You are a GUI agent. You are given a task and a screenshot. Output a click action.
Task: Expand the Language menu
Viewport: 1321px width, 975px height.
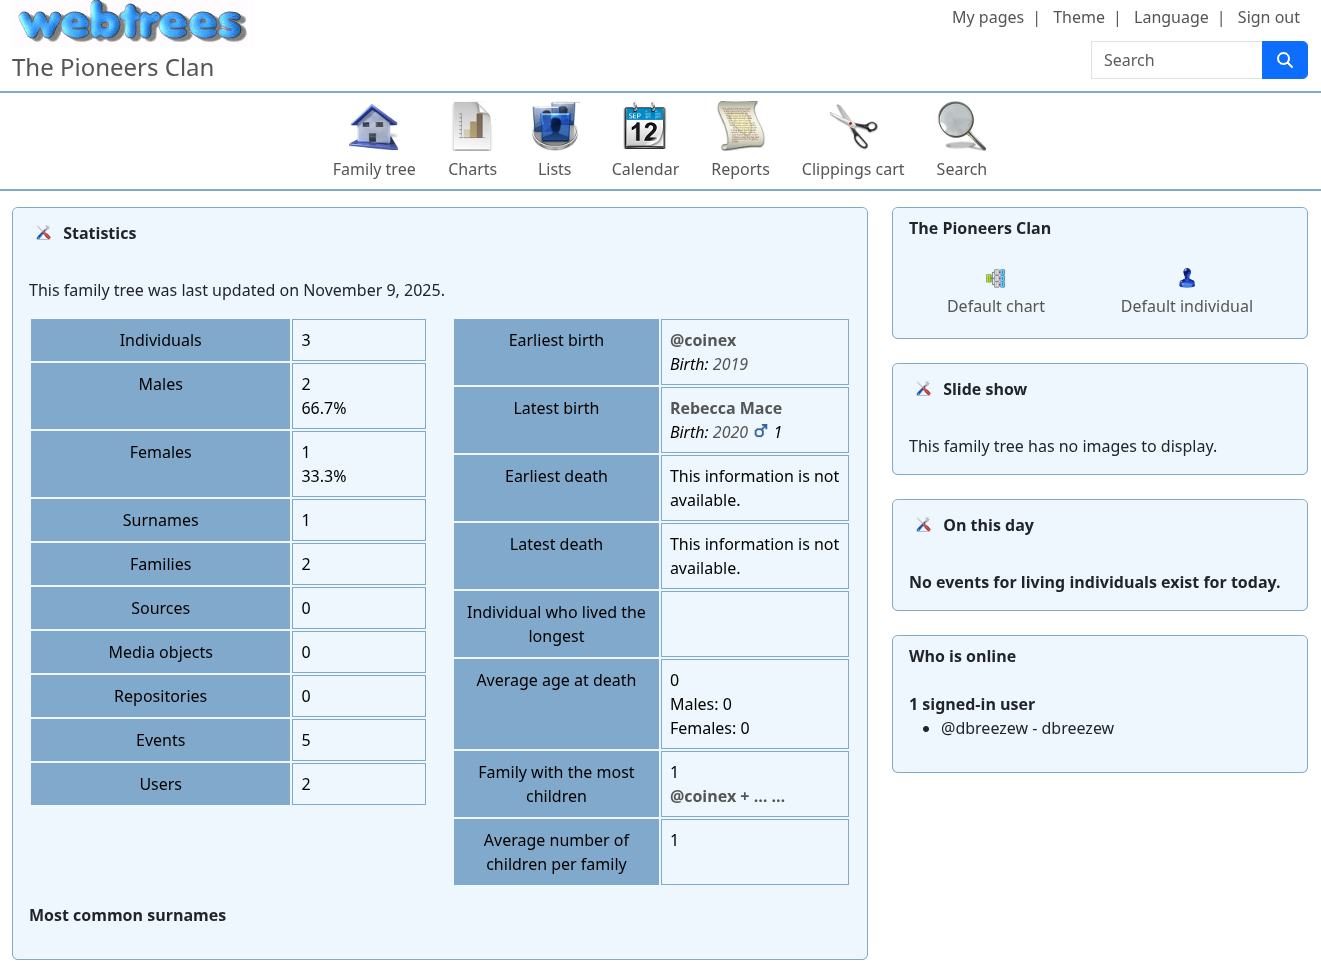[1170, 17]
